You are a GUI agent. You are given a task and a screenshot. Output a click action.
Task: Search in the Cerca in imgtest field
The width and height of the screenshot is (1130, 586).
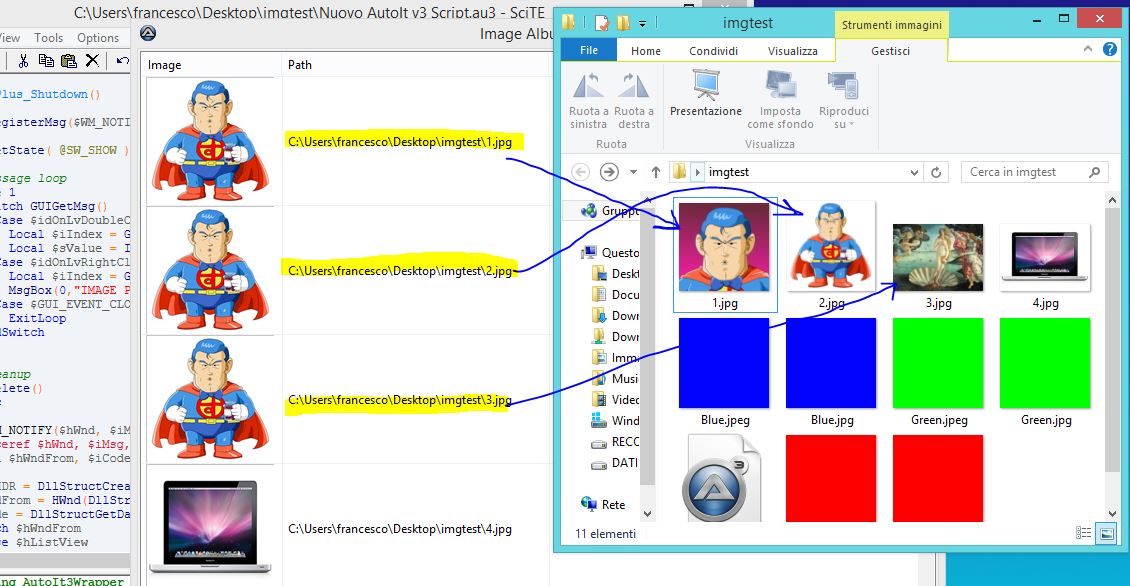(x=1033, y=172)
